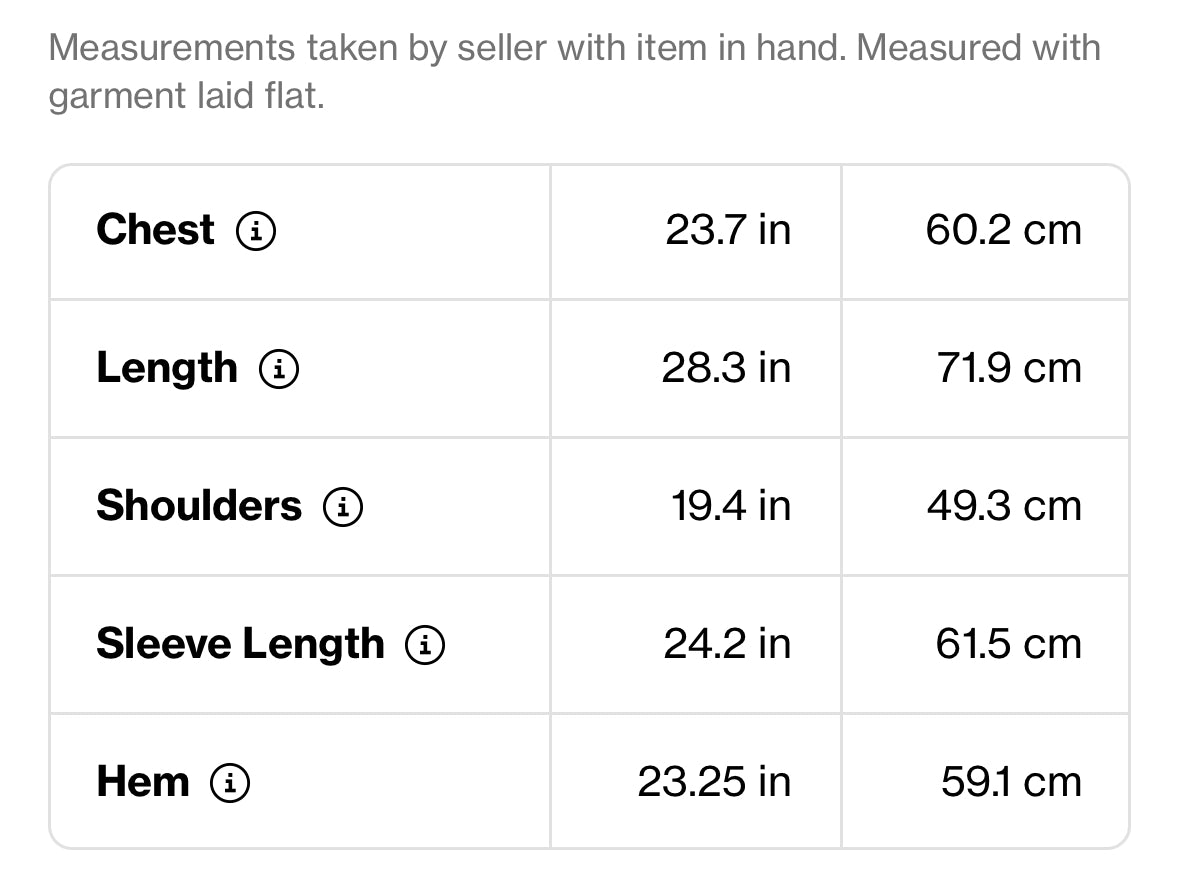Click the 23.25 in hem value
1179x880 pixels.
coord(714,782)
